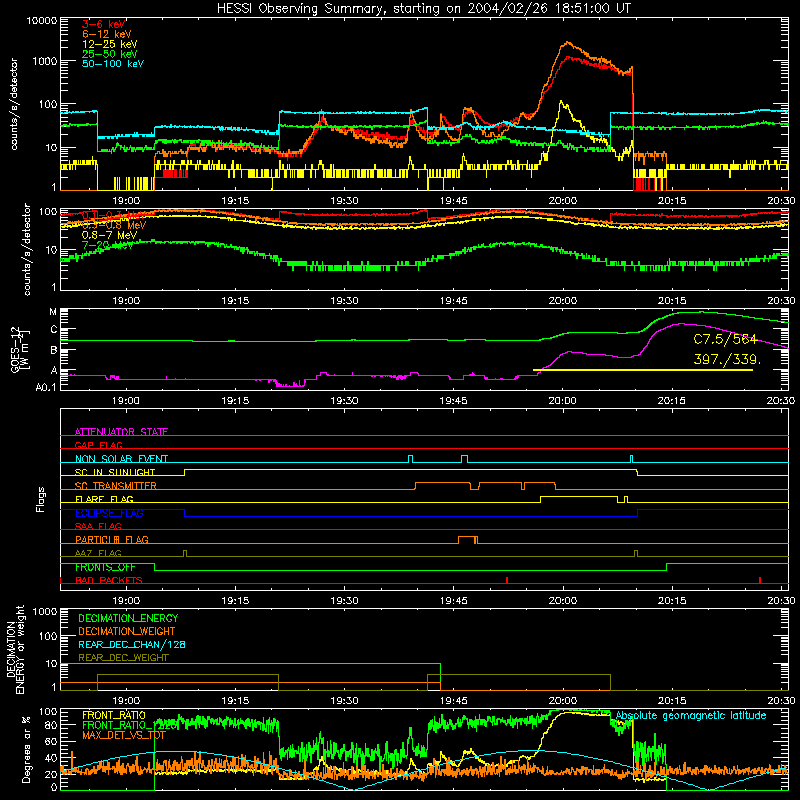The width and height of the screenshot is (800, 800).
Task: Click the orange 0.3-0.8 MeV legend label
Action: point(113,225)
